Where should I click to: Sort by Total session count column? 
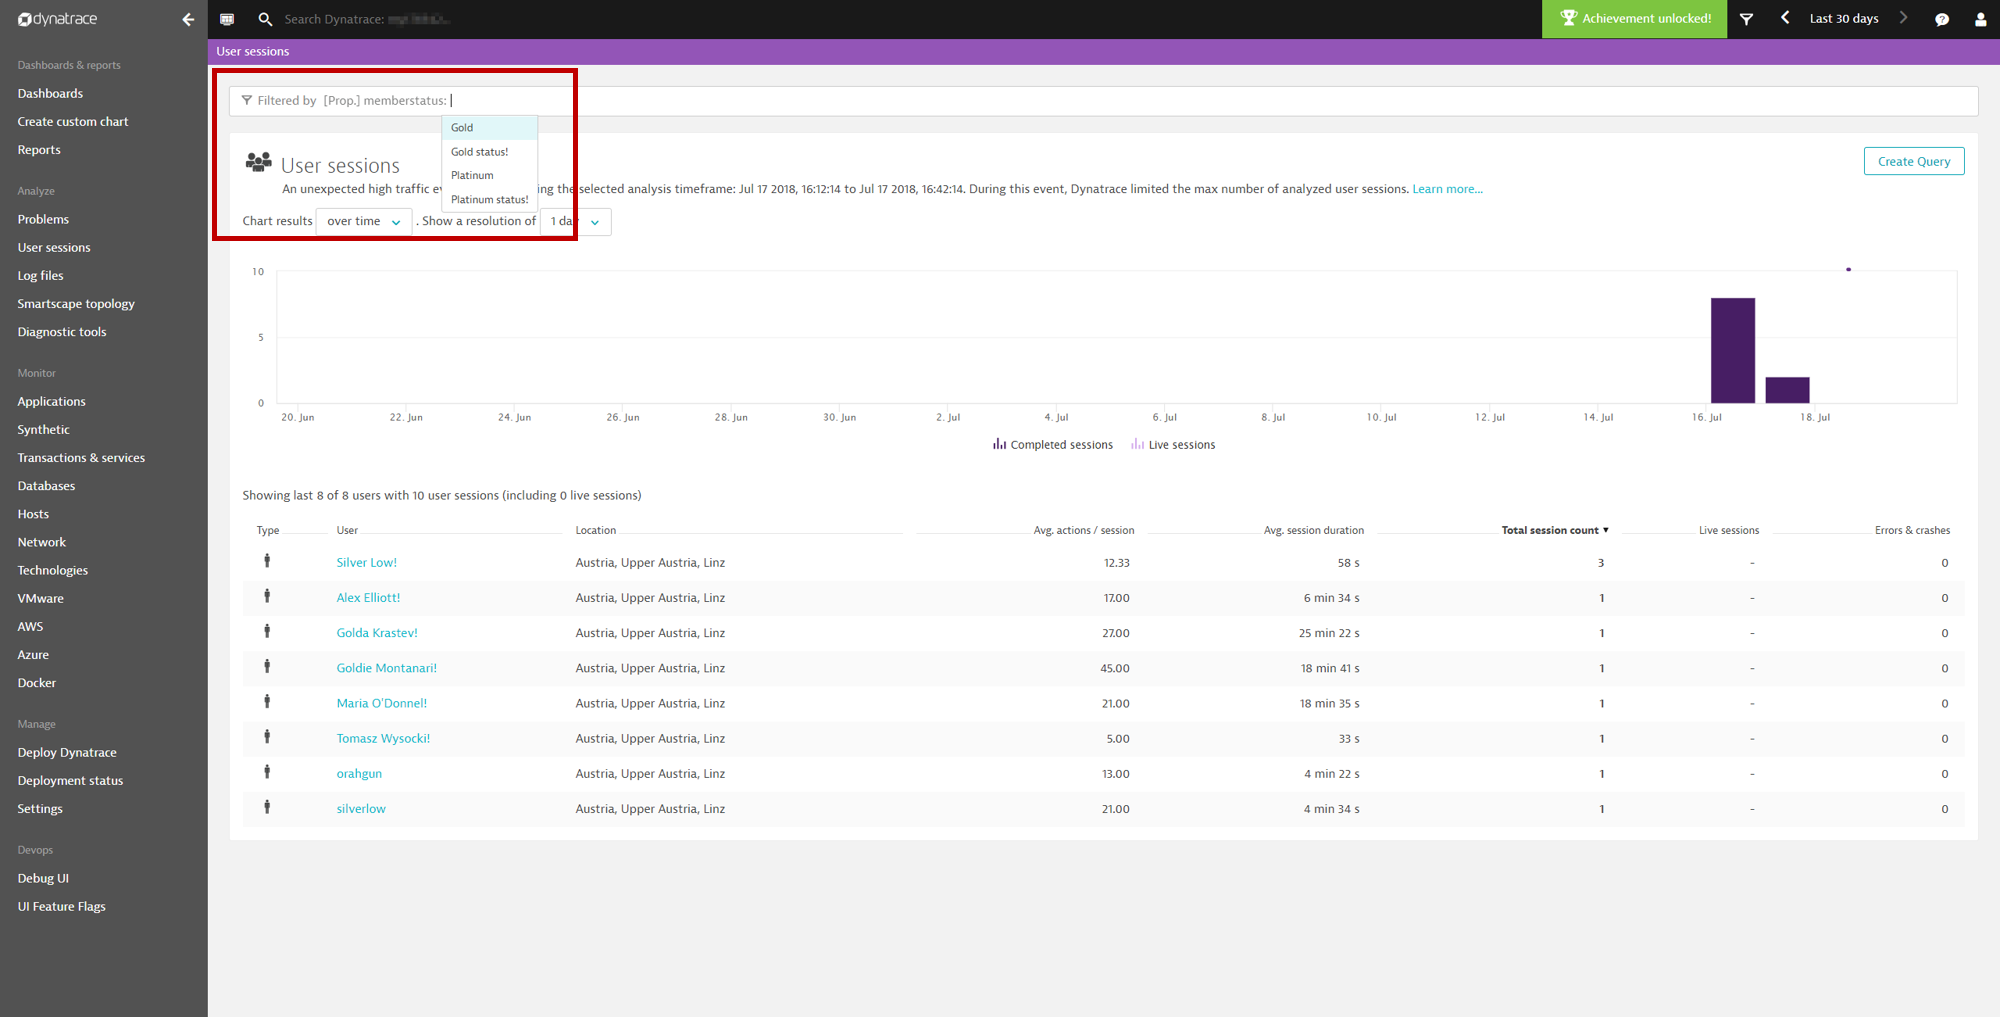coord(1555,530)
